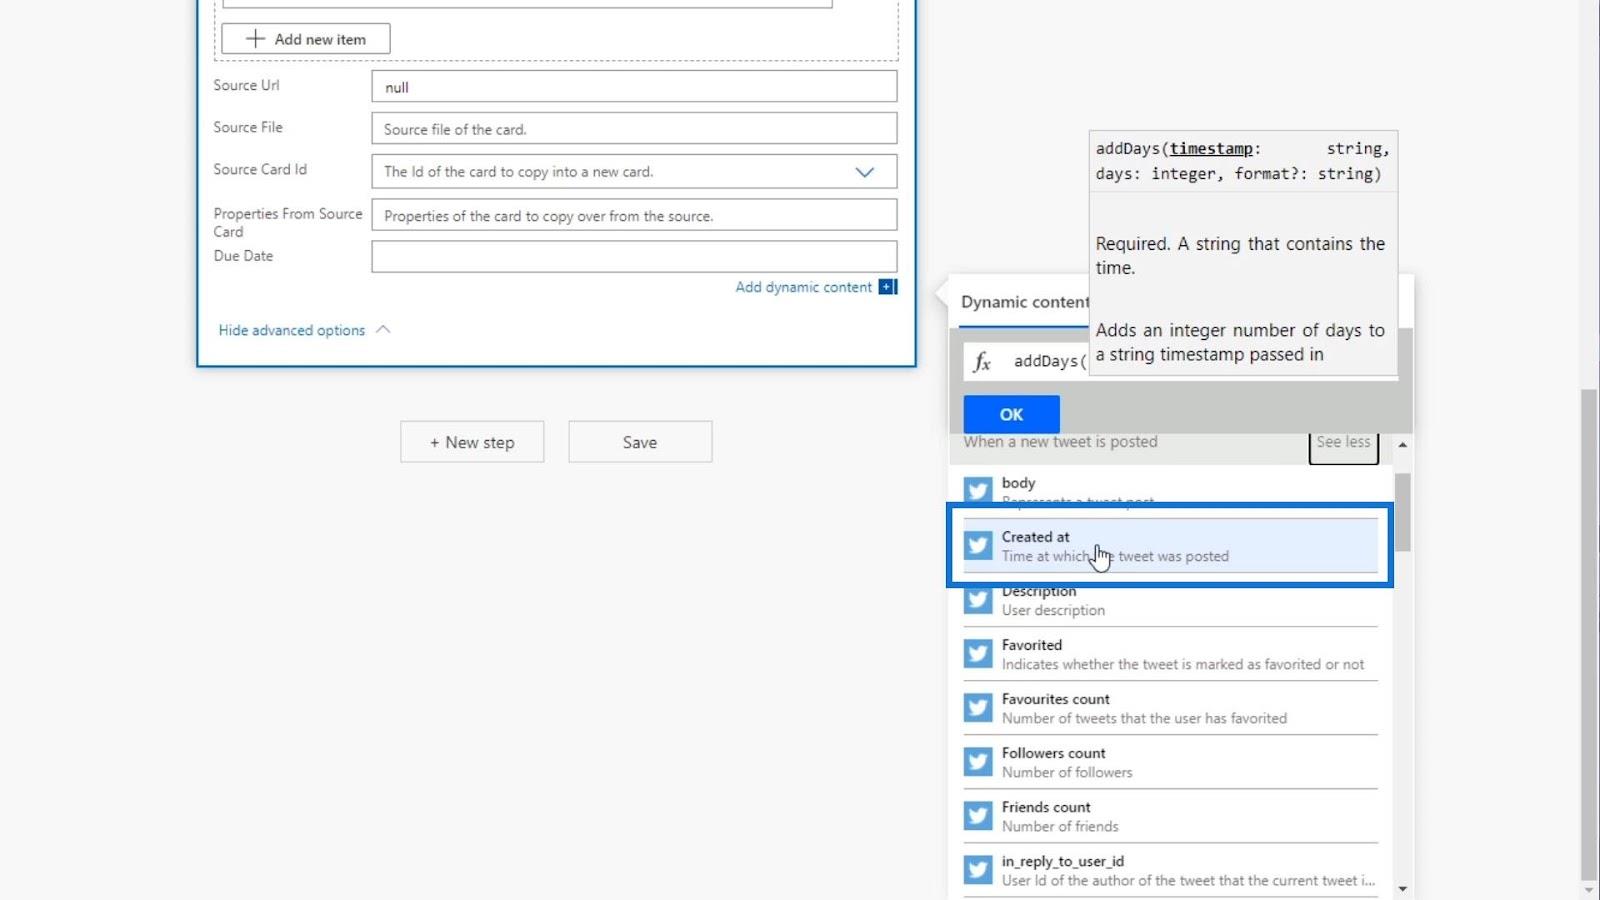
Task: Click the Twitter icon beside Description
Action: 978,600
